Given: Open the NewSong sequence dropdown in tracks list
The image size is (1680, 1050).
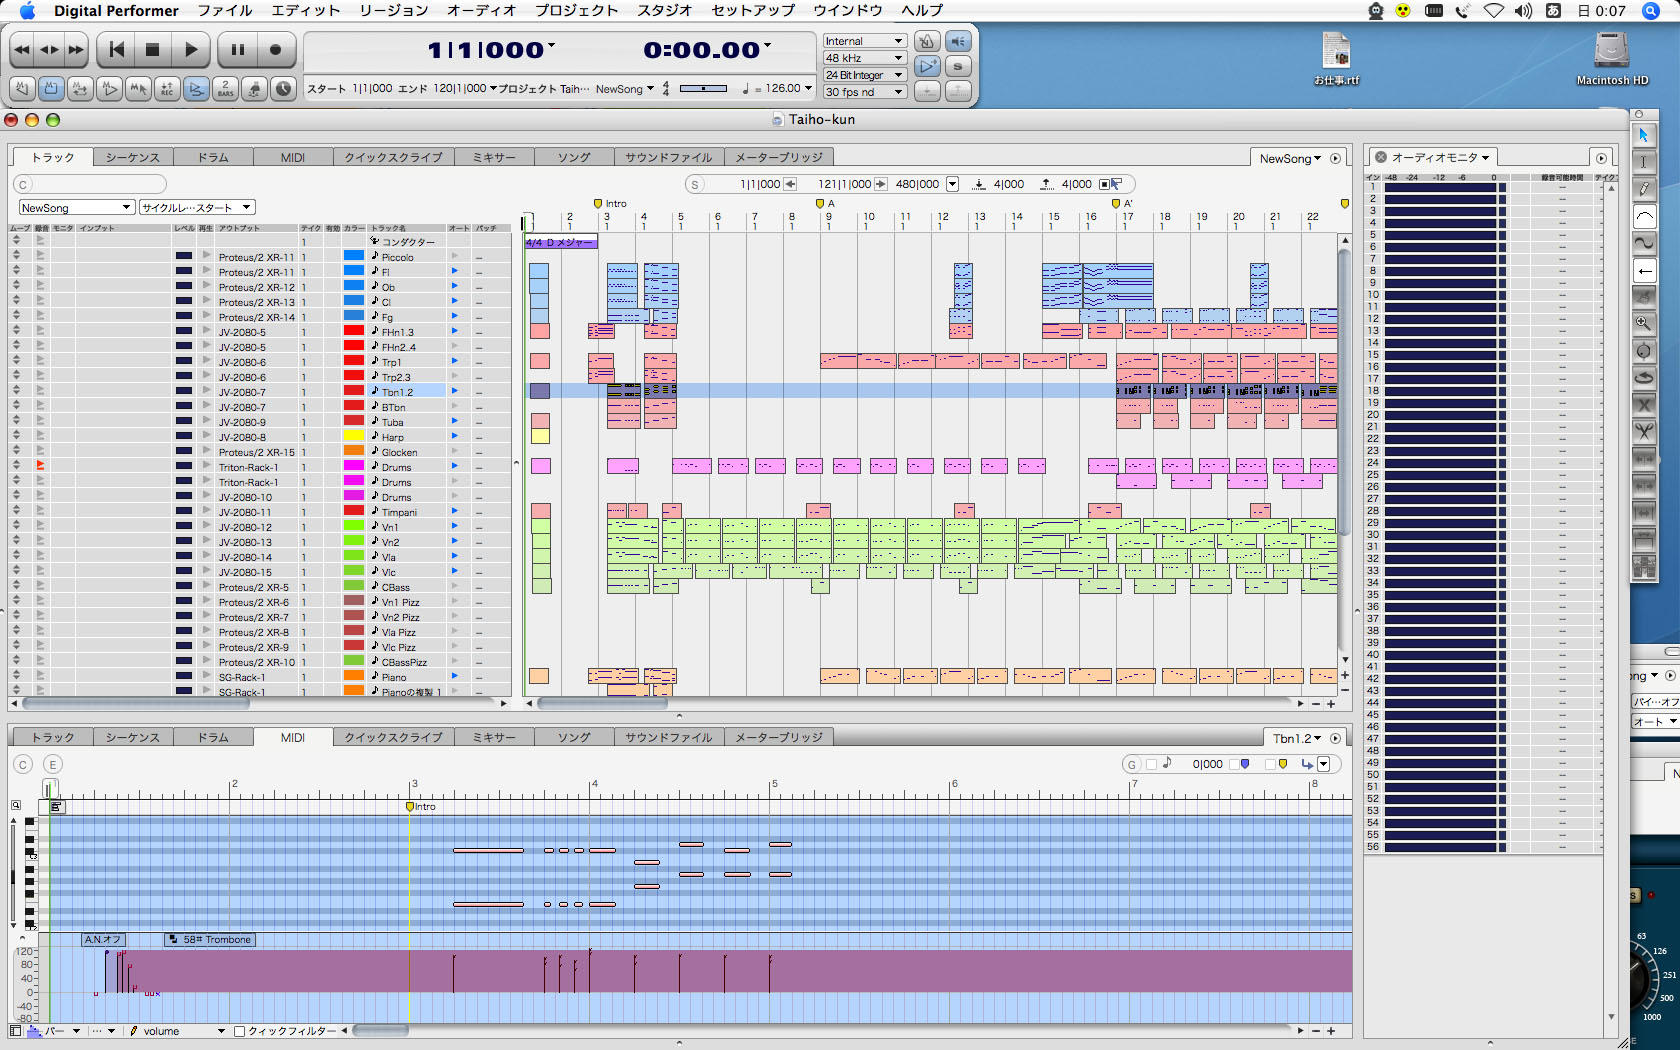Looking at the screenshot, I should (76, 208).
